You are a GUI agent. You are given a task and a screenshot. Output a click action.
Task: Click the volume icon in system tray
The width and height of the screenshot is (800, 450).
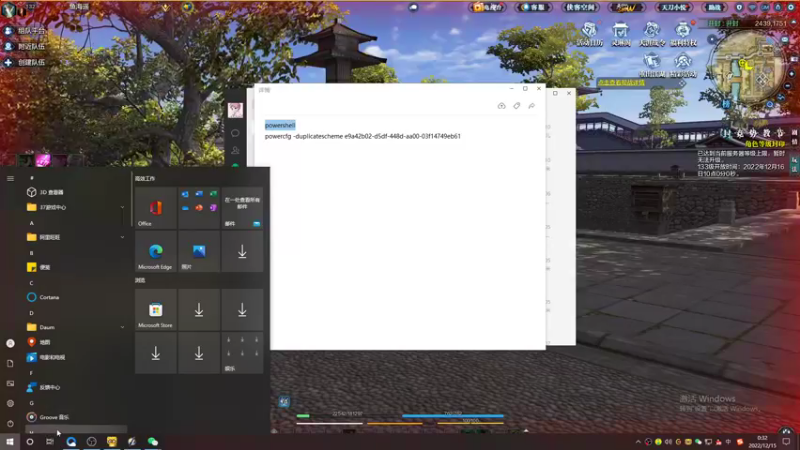668,442
